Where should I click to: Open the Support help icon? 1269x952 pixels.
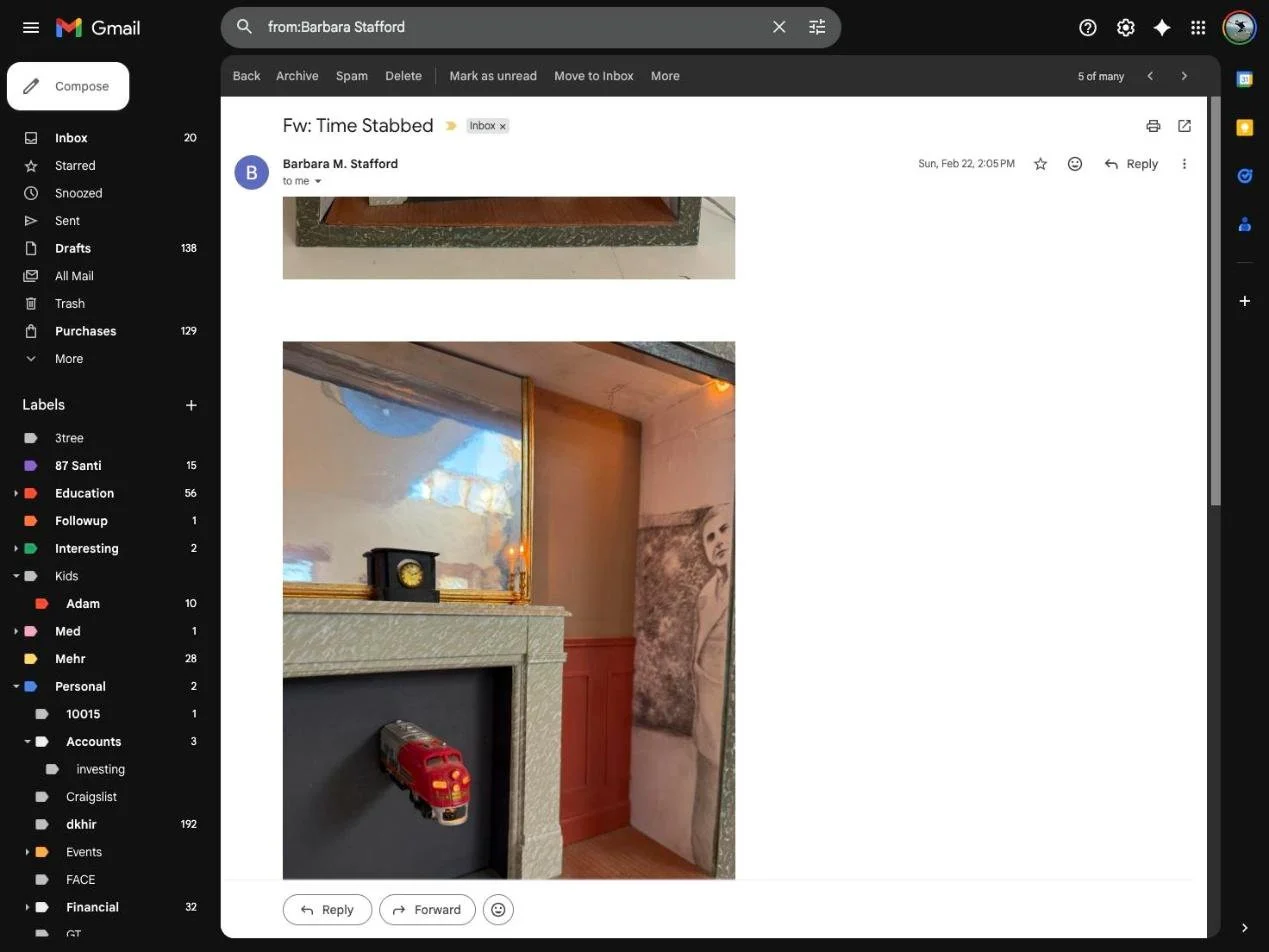click(1088, 27)
